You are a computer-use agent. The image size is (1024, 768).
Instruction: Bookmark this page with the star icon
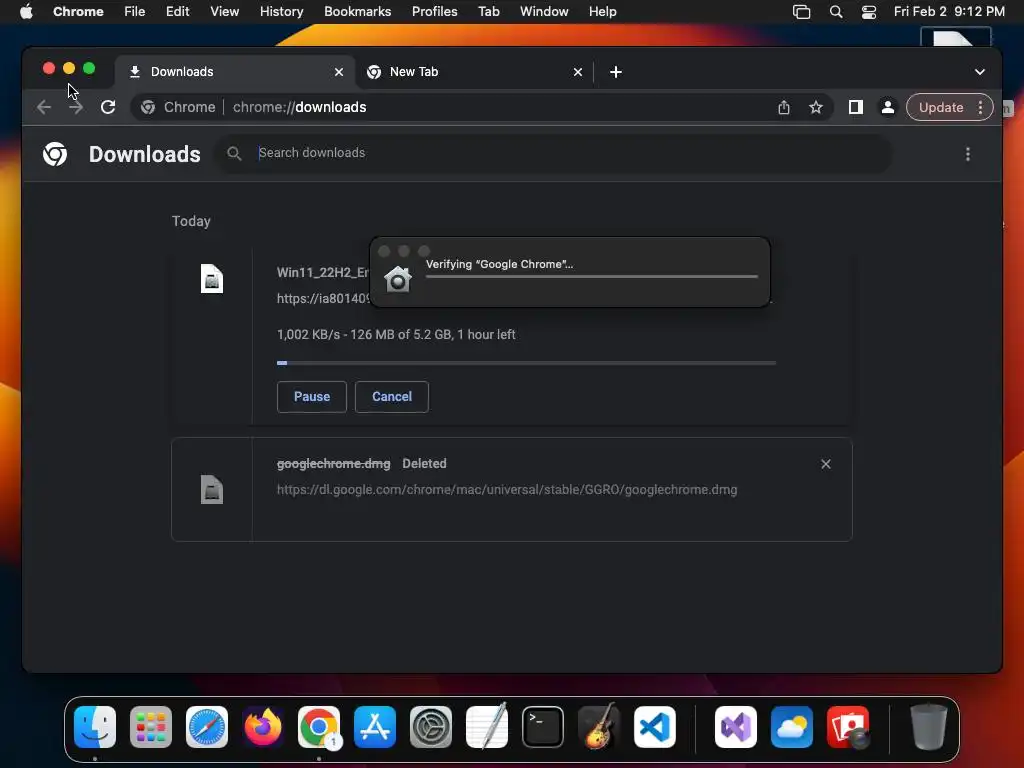[816, 108]
